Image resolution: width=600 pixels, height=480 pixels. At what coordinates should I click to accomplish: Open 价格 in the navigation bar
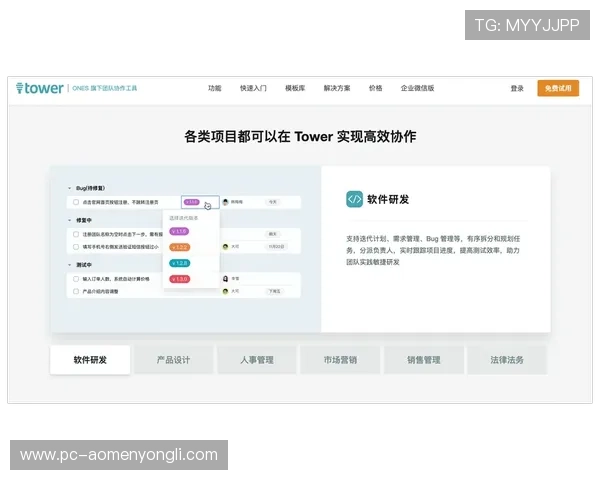[x=375, y=88]
